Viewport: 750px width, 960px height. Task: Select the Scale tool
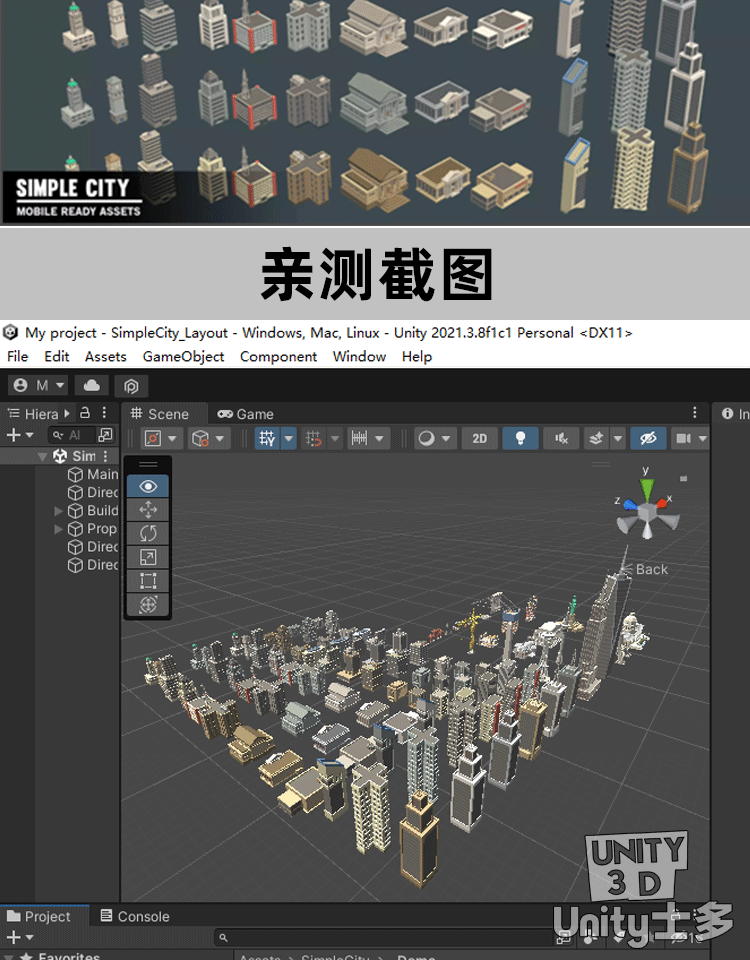(148, 557)
